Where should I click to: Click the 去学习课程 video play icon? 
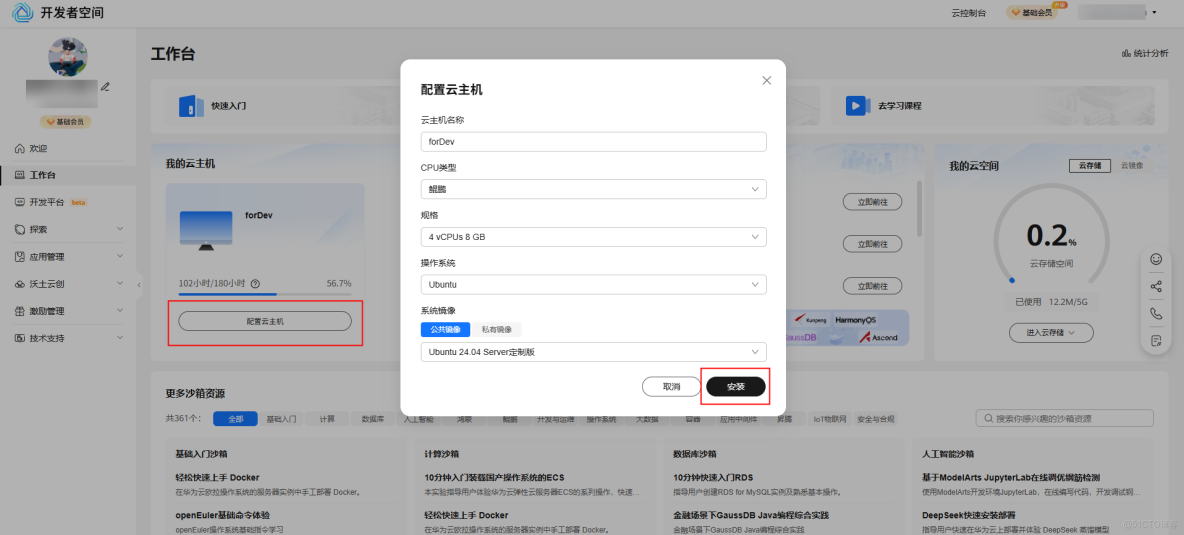pos(856,106)
